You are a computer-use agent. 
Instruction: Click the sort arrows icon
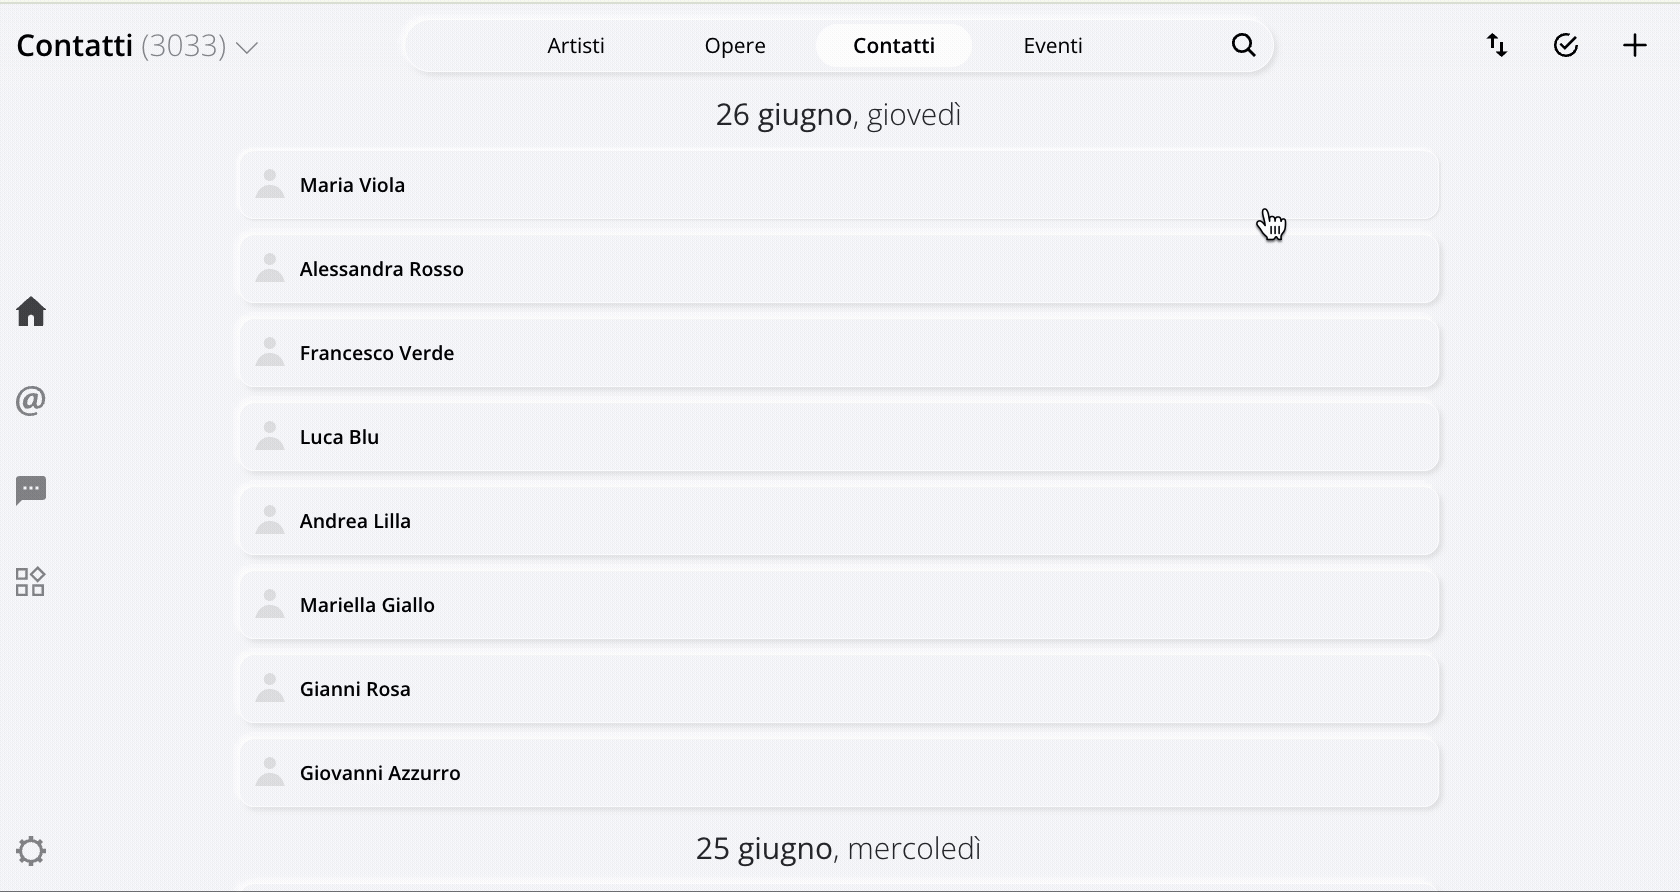coord(1497,45)
